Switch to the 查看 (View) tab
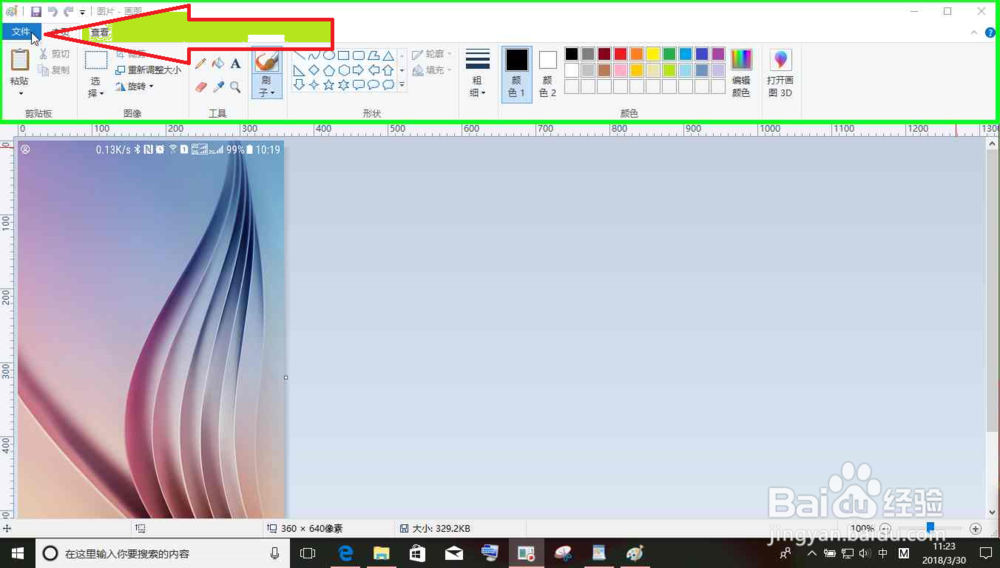The image size is (1000, 568). [99, 33]
